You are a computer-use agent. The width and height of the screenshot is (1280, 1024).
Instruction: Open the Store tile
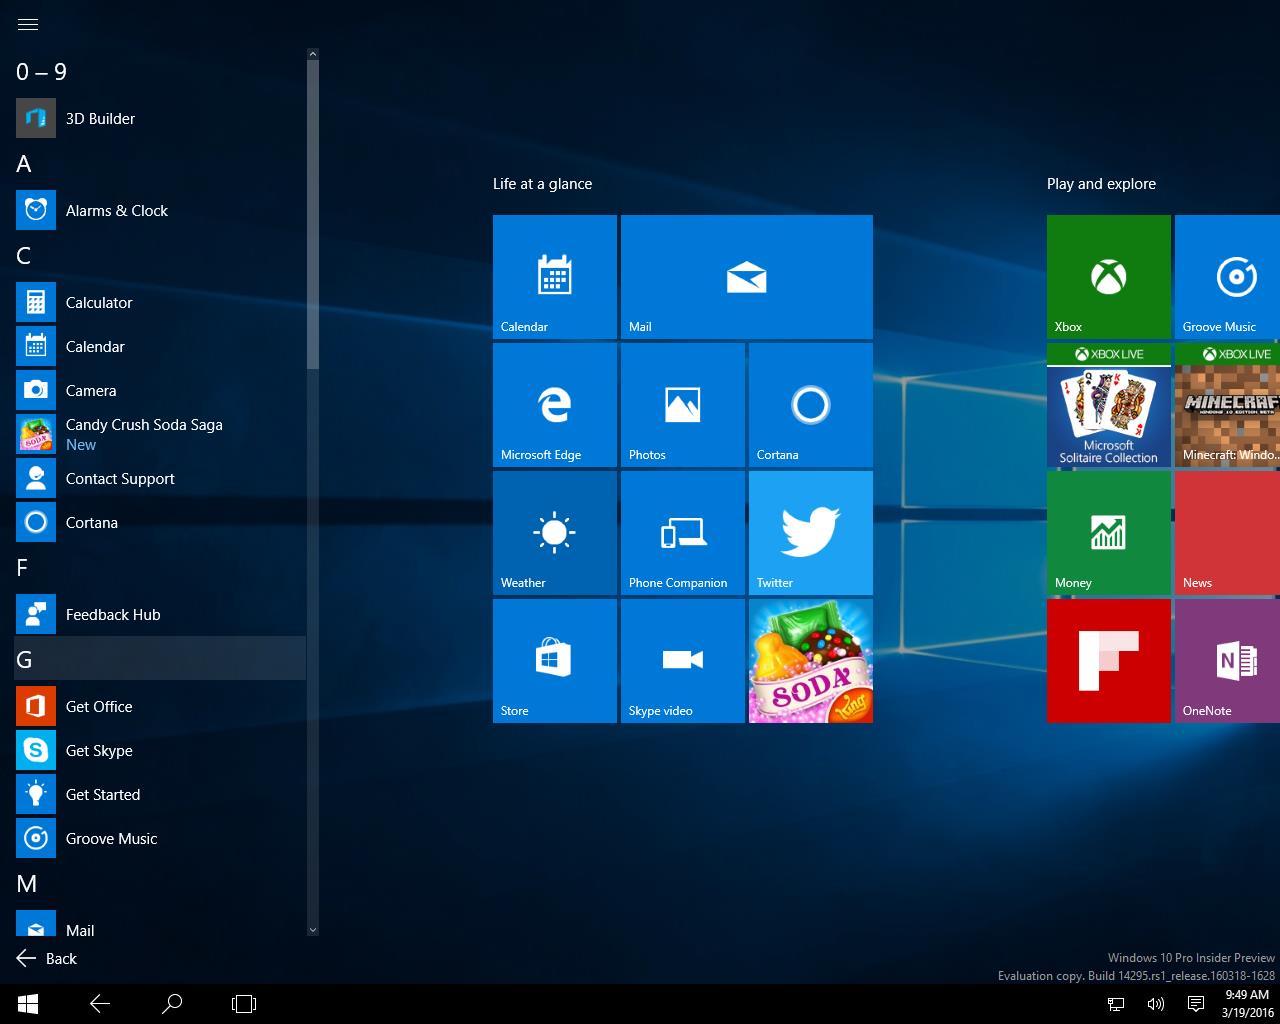coord(555,661)
